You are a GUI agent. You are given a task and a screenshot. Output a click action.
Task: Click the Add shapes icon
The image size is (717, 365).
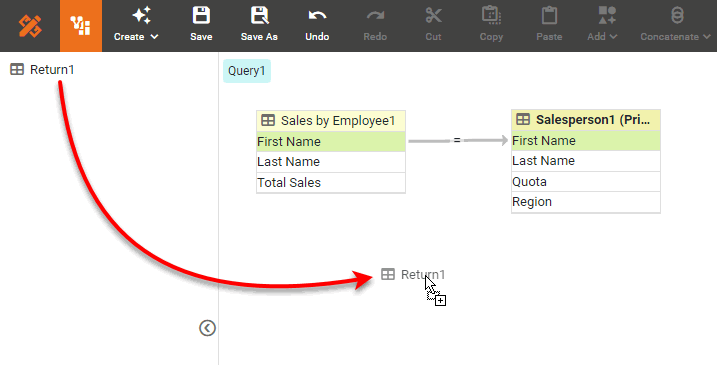coord(607,16)
